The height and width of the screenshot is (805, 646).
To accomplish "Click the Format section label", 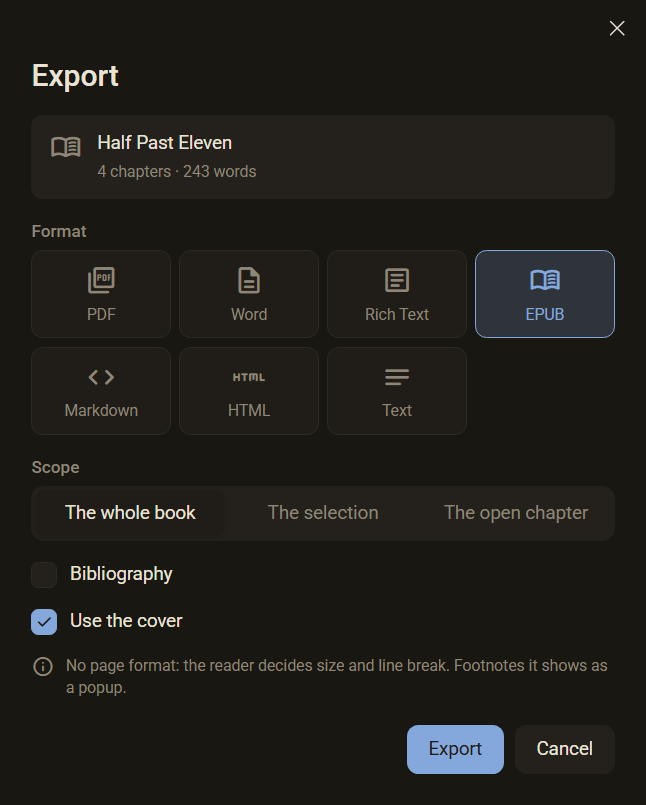I will (x=59, y=232).
